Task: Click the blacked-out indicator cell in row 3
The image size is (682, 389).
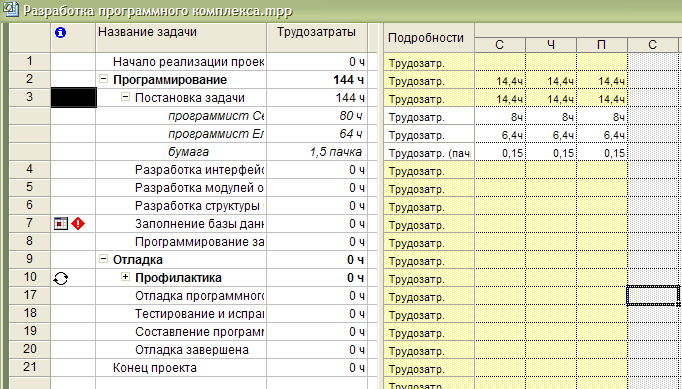Action: pos(73,97)
